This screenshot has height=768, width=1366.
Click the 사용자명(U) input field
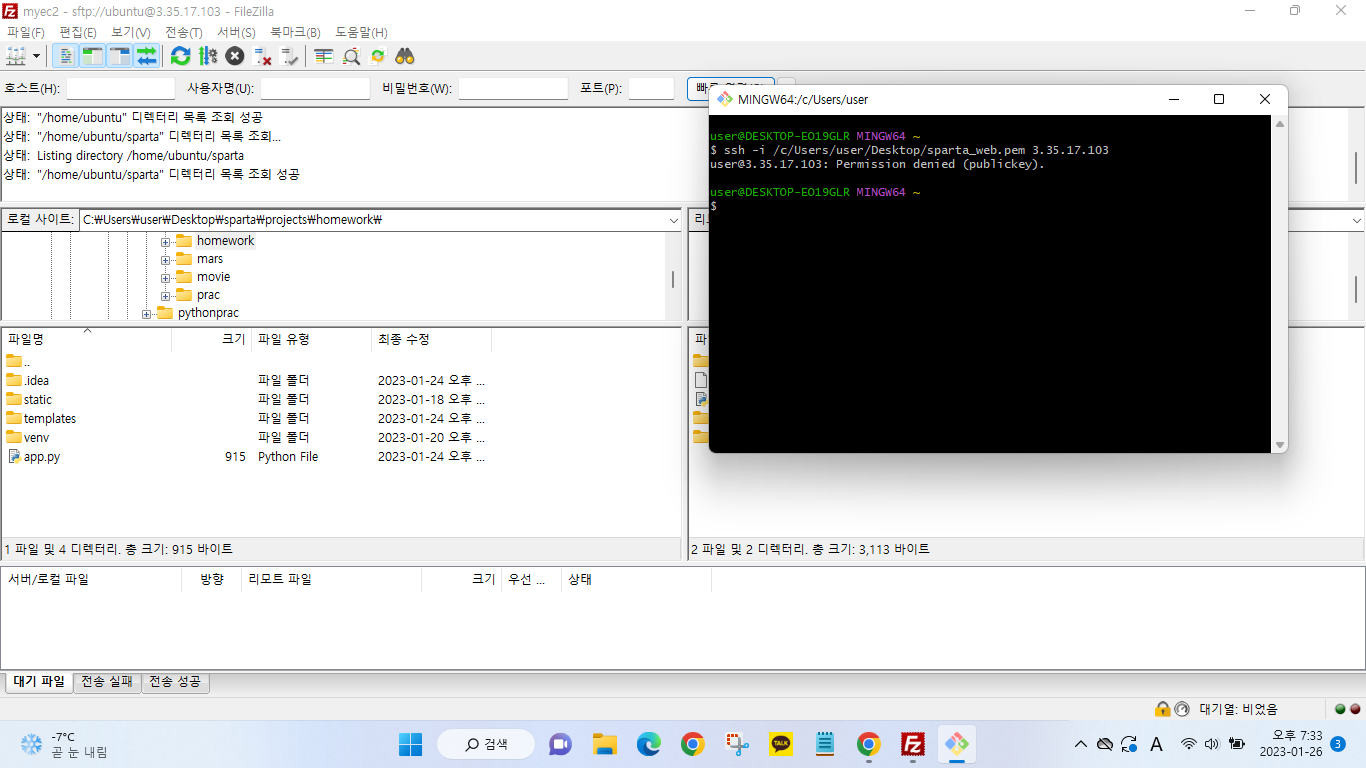click(315, 88)
